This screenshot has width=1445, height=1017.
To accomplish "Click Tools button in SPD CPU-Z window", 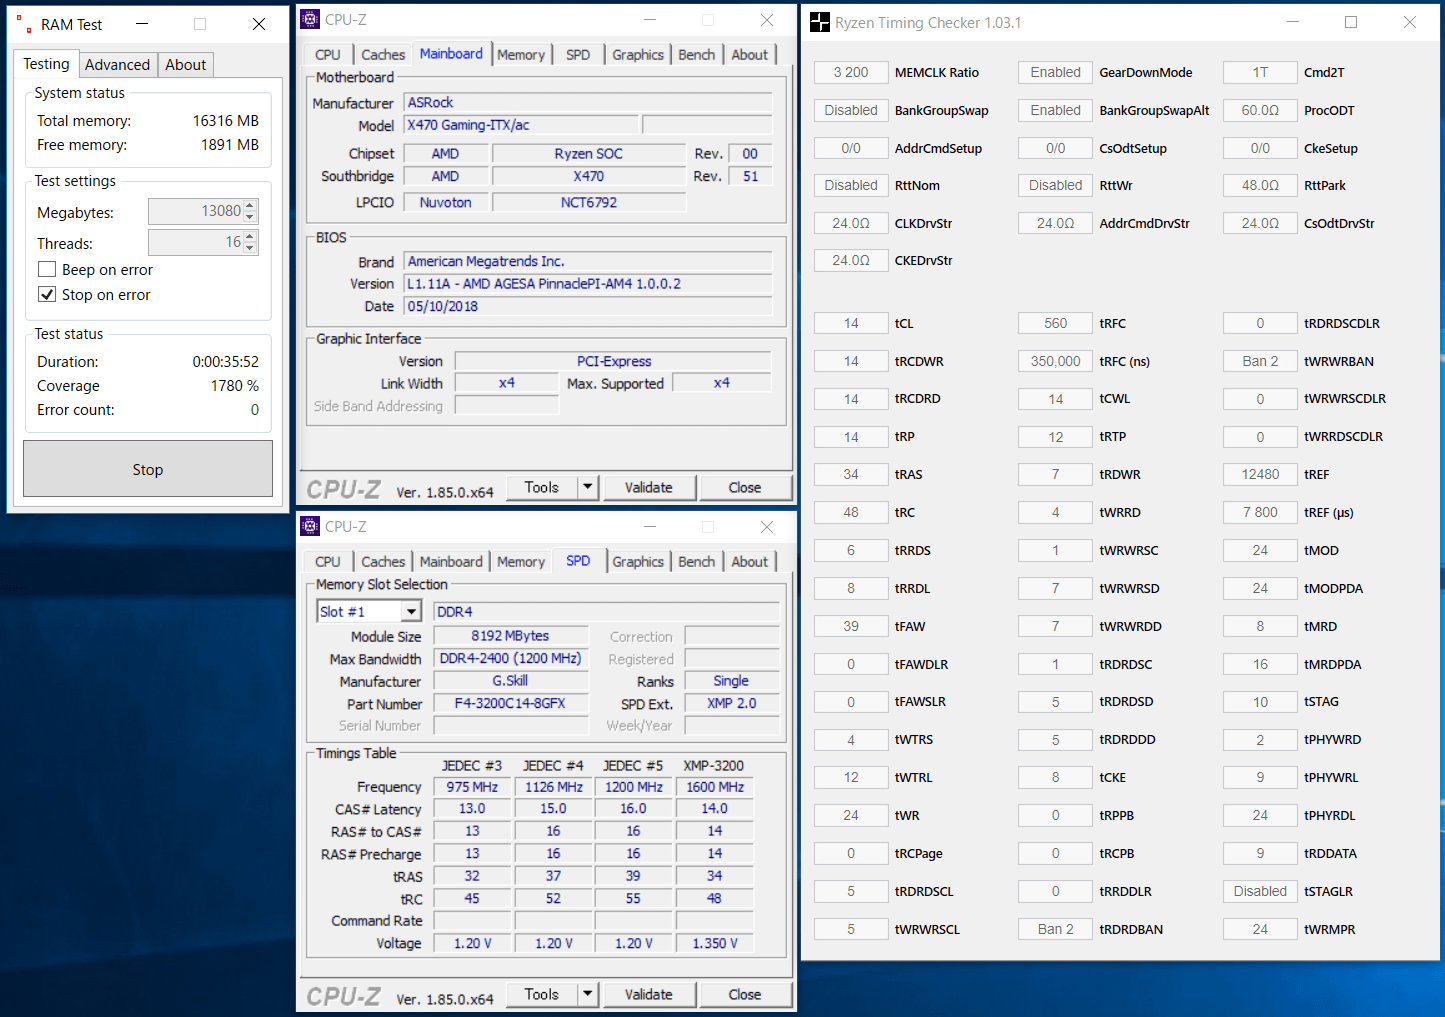I will pyautogui.click(x=541, y=994).
